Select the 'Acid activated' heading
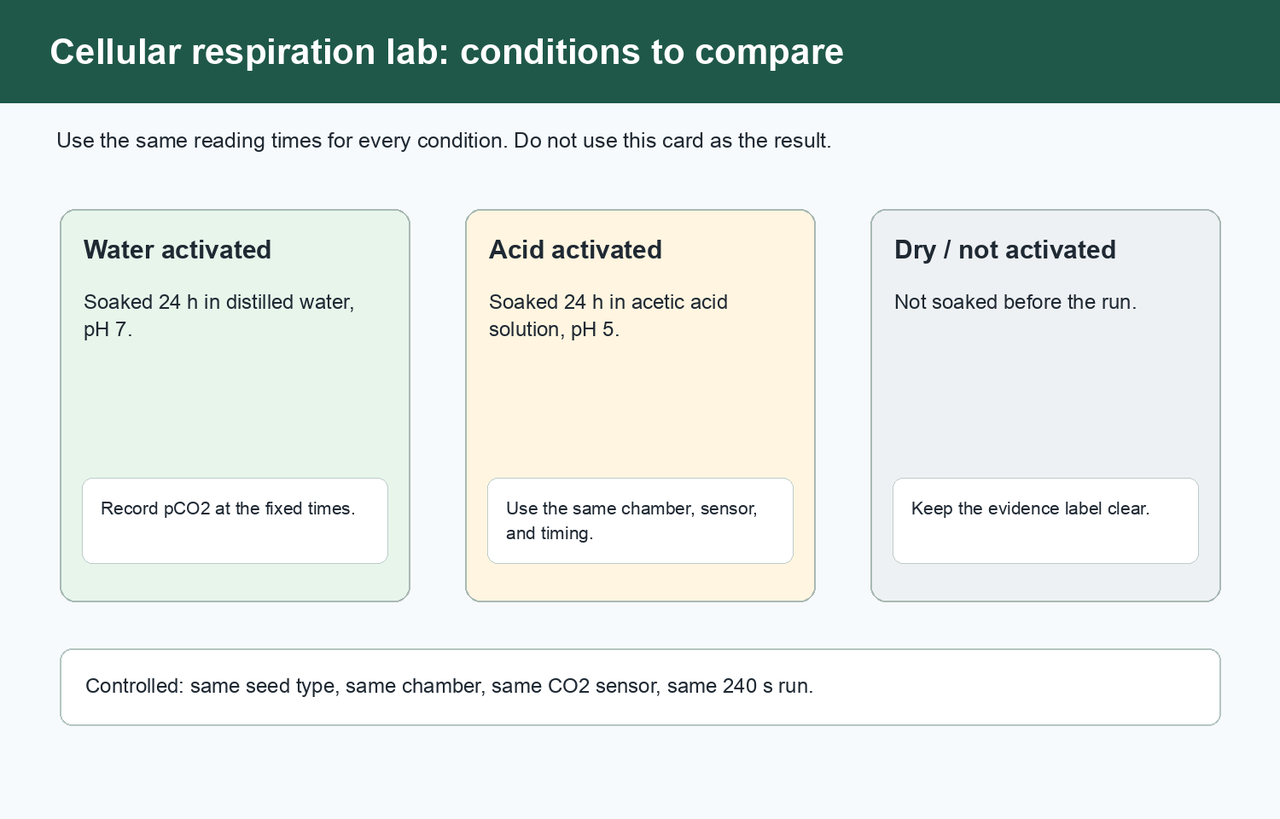Screen dimensions: 1280x819 (575, 250)
